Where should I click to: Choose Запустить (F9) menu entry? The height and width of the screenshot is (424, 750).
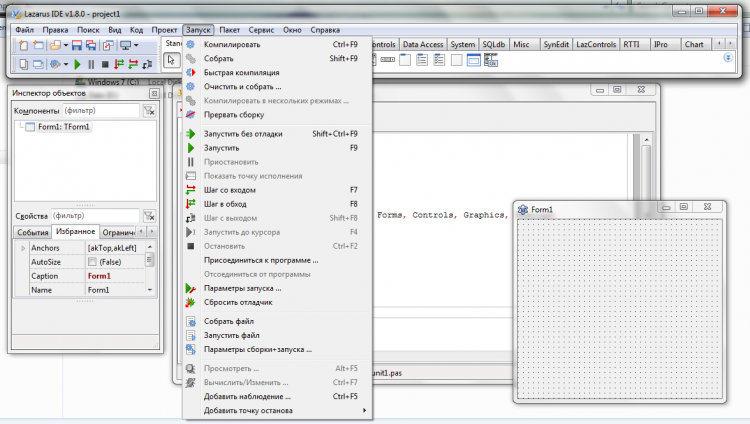pos(277,148)
